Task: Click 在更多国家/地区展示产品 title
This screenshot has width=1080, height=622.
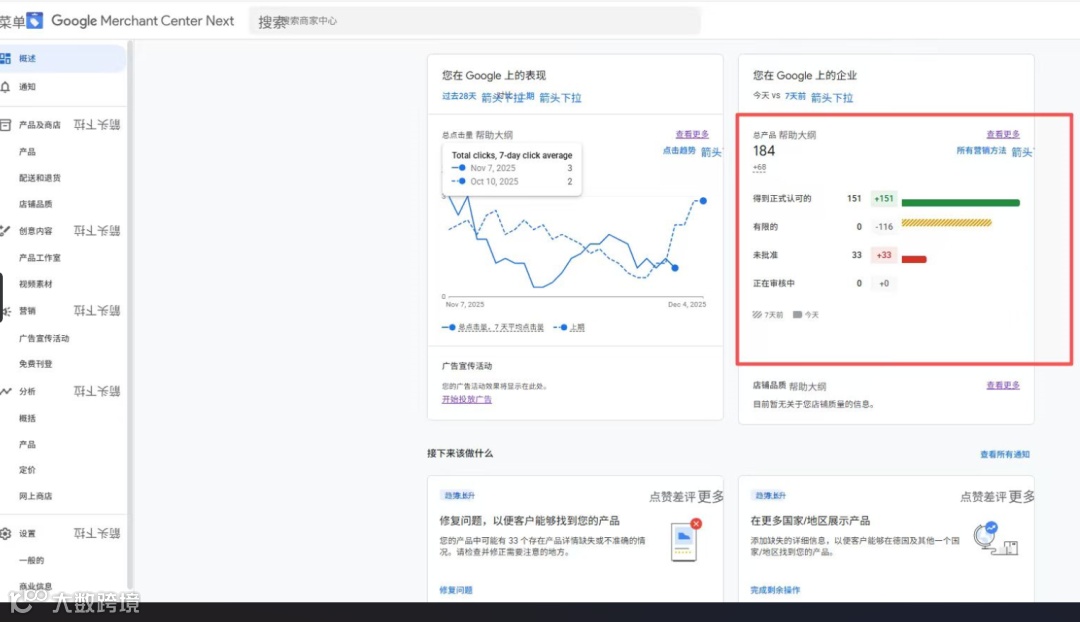Action: 810,521
